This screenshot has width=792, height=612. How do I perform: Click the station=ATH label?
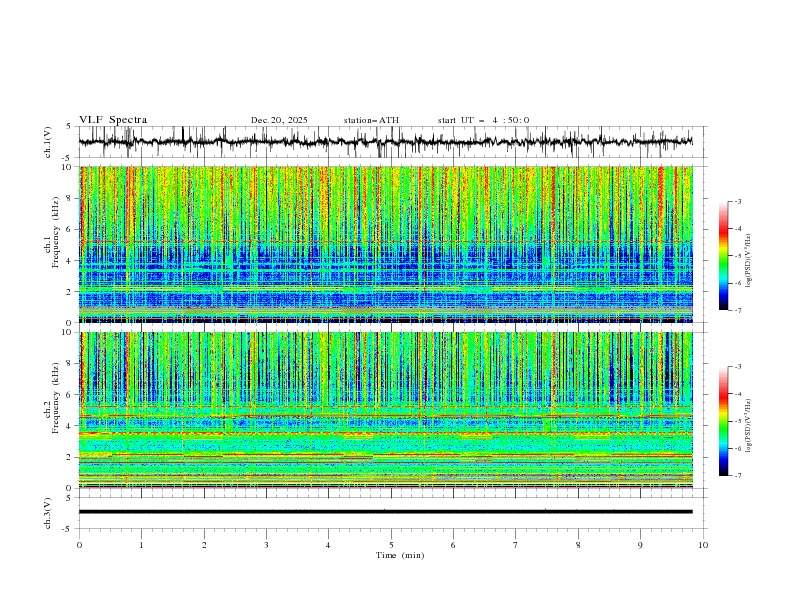371,120
